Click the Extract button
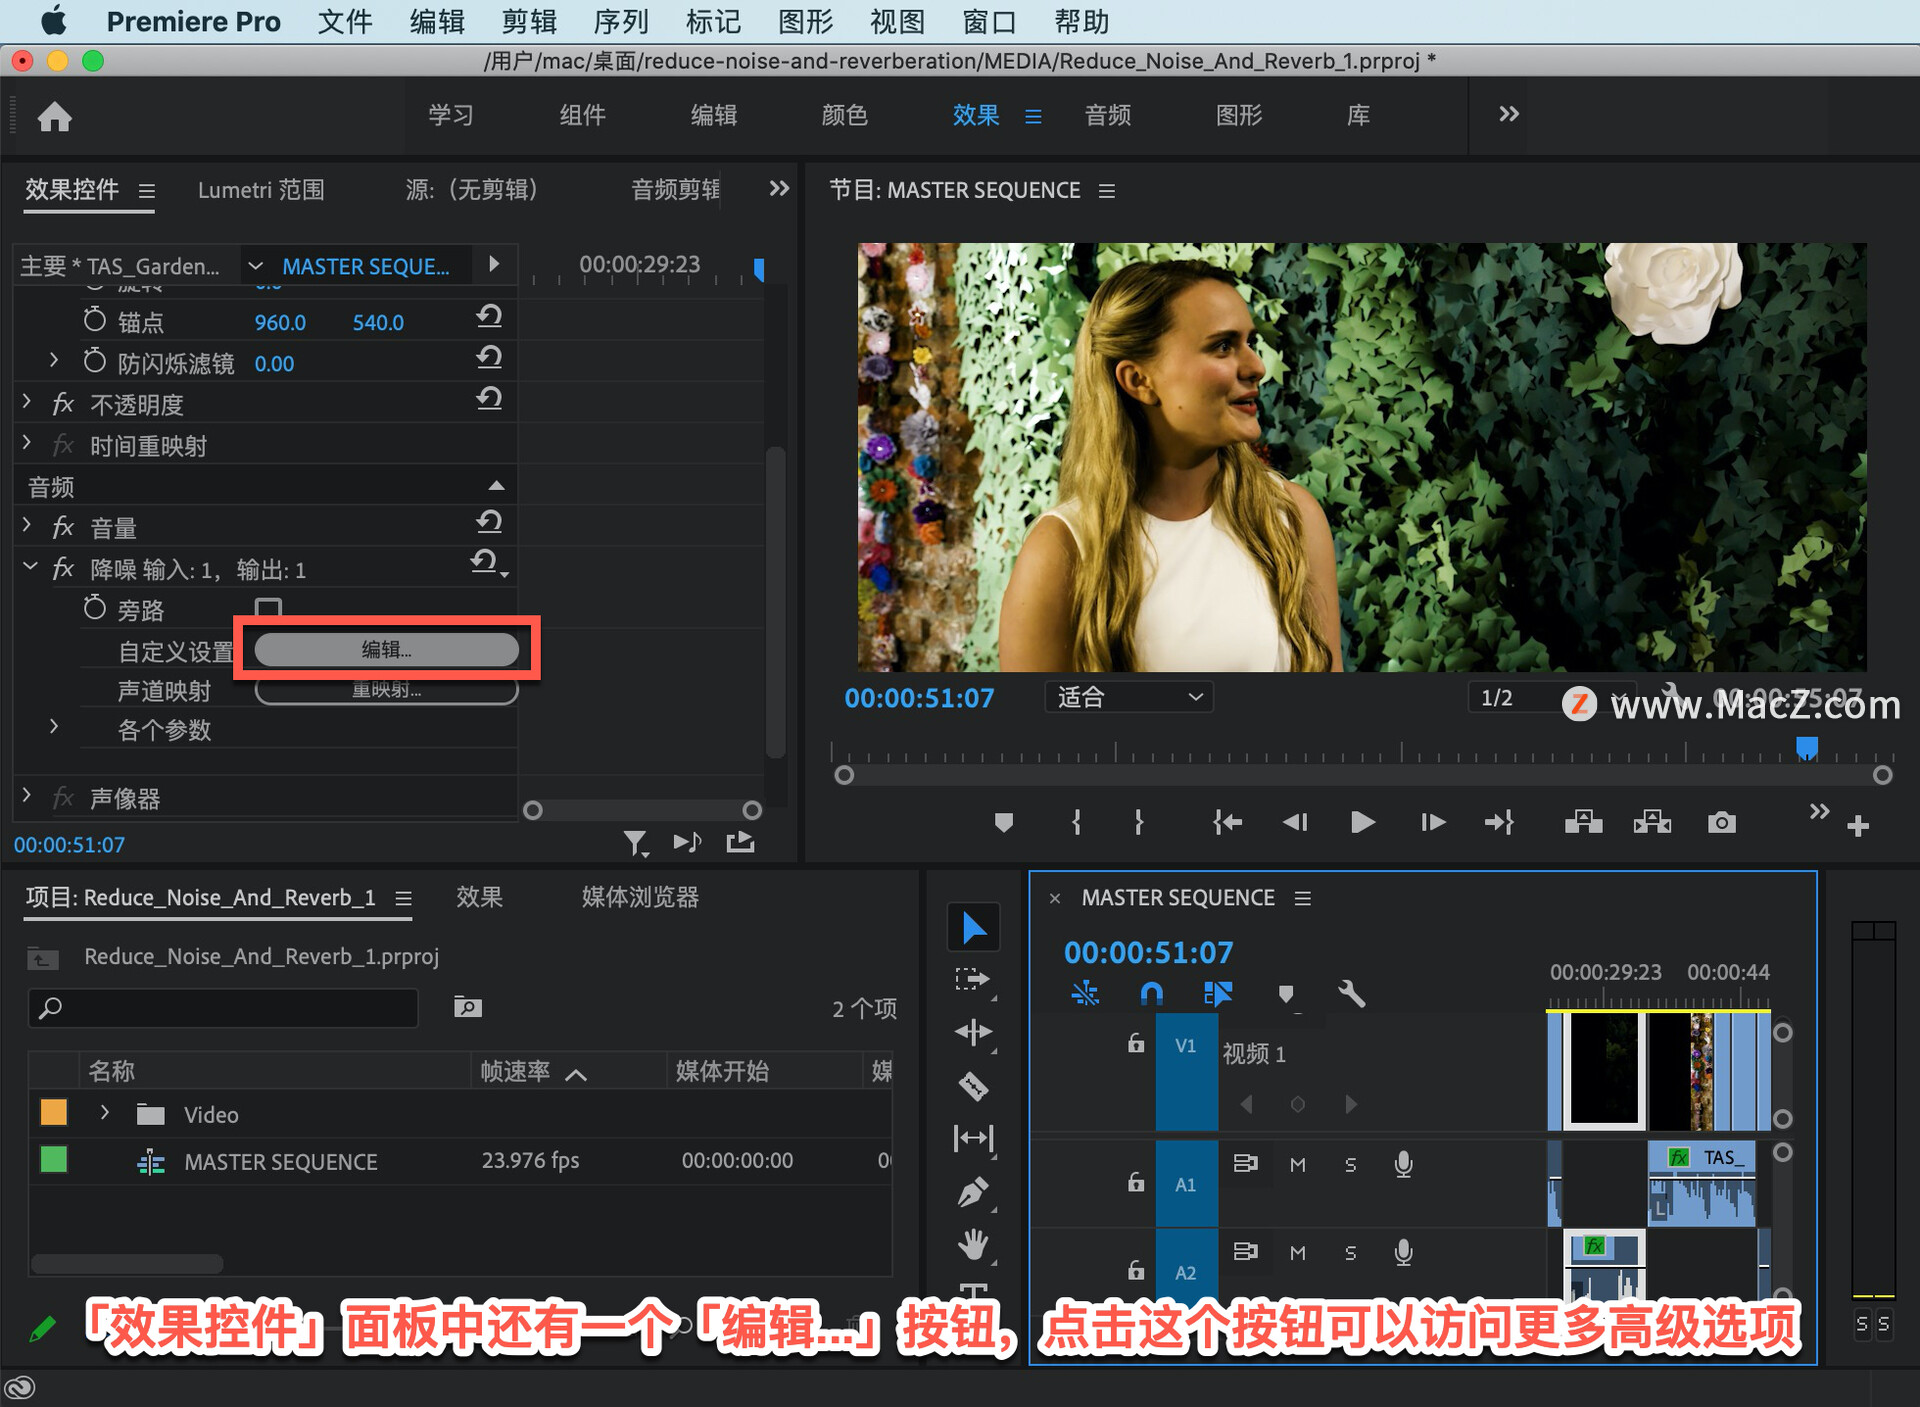This screenshot has height=1407, width=1920. (1652, 822)
